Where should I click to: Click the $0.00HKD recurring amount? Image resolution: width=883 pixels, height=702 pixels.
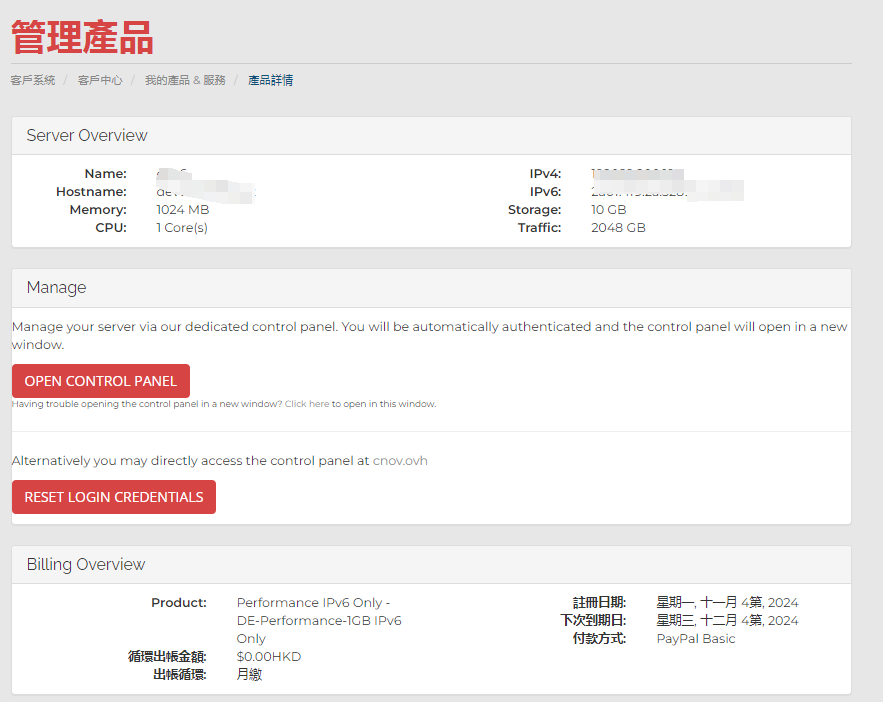(269, 657)
